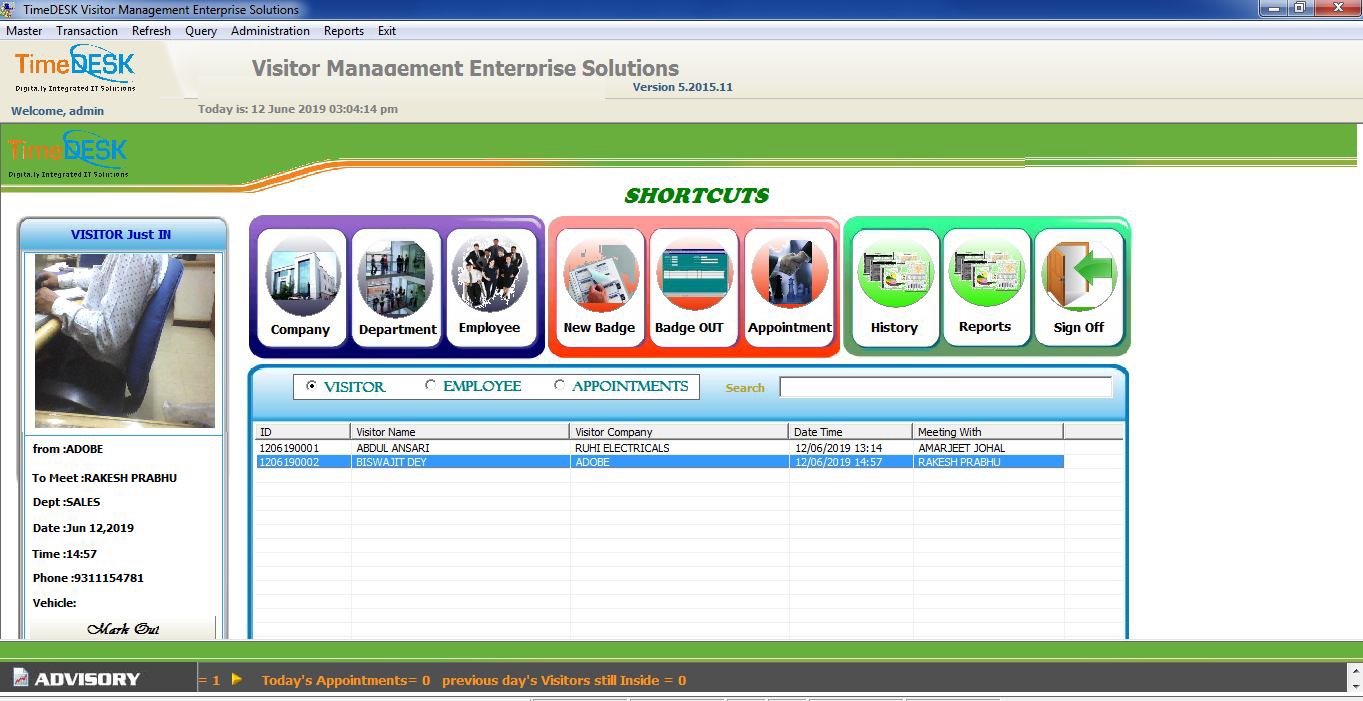This screenshot has width=1363, height=701.
Task: Open the Department shortcut icon
Action: pos(397,286)
